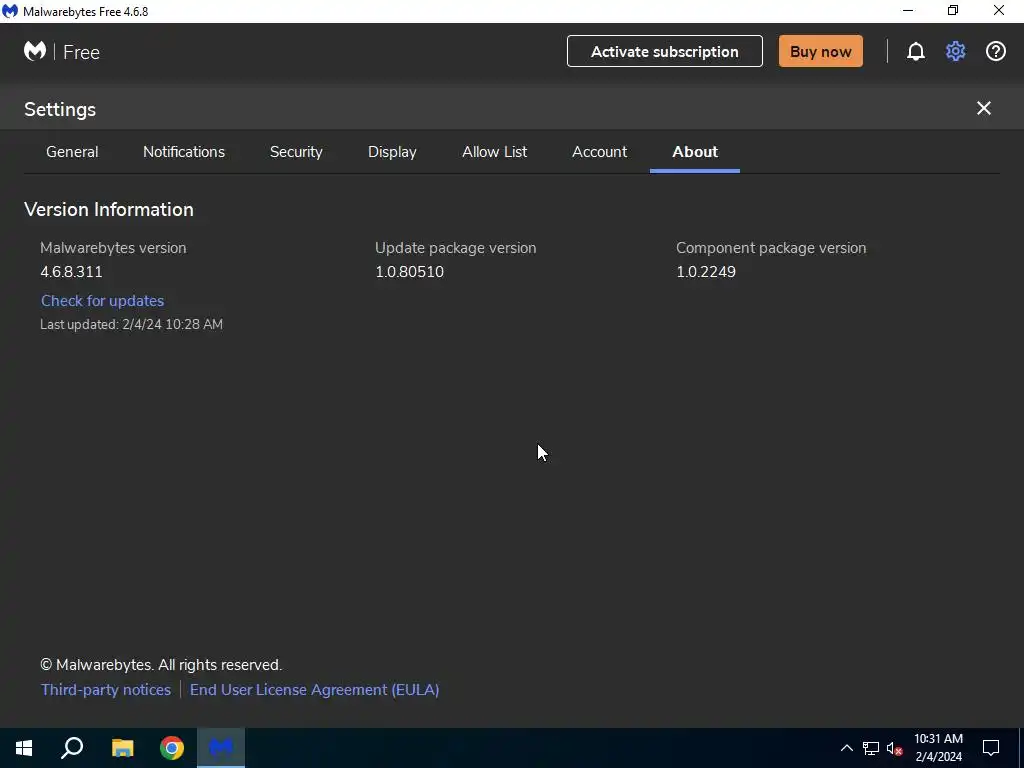Click the Last updated timestamp text
The width and height of the screenshot is (1024, 768).
click(131, 325)
